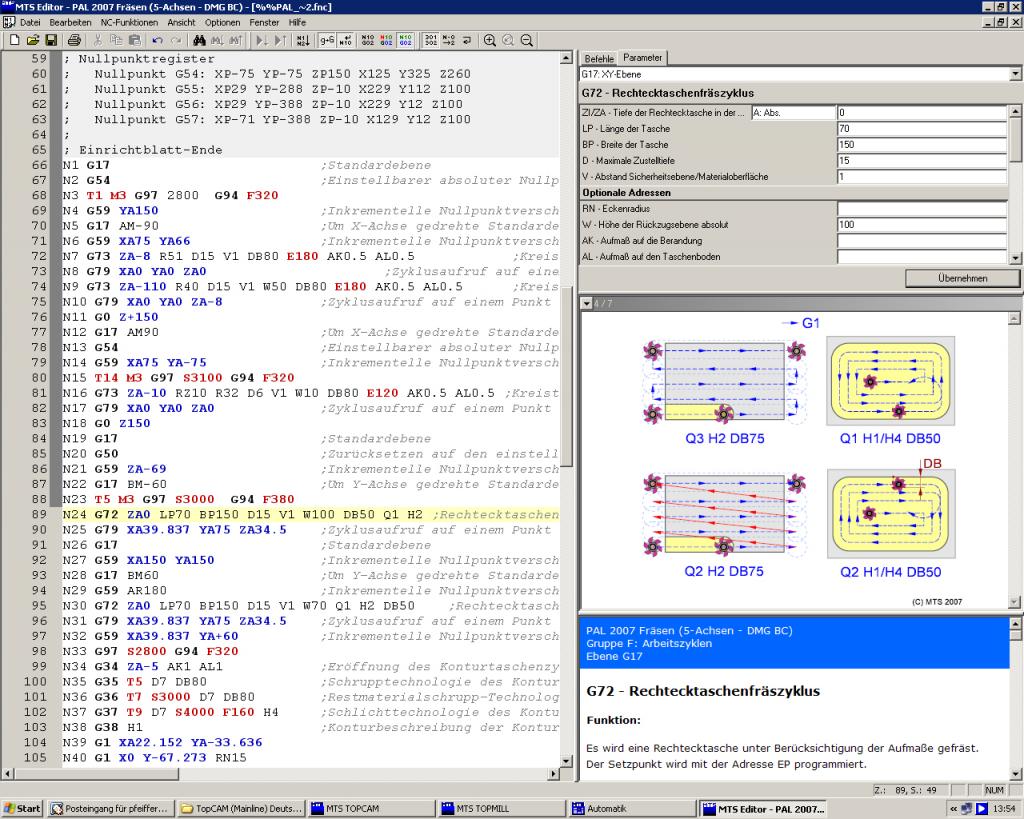
Task: Click the editor horizontal scrollbar thumb
Action: (x=97, y=774)
